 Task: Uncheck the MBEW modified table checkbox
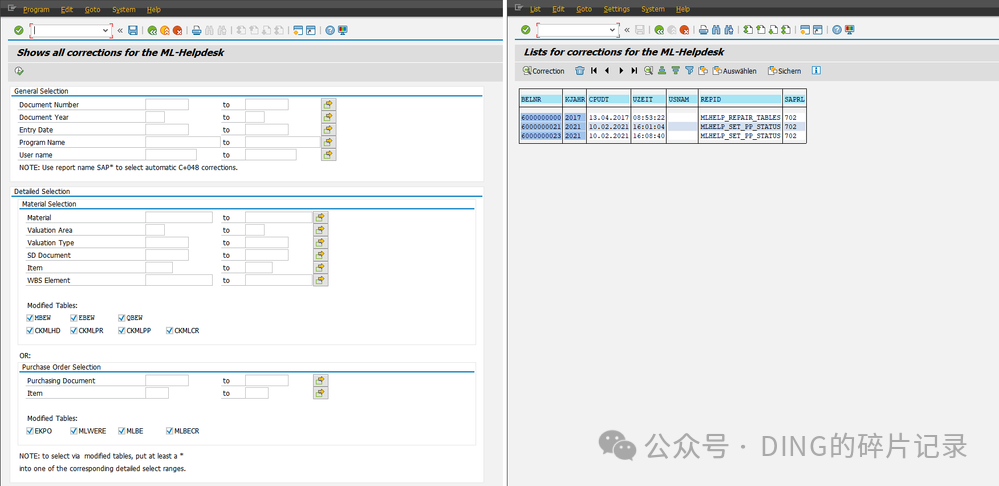click(x=30, y=318)
